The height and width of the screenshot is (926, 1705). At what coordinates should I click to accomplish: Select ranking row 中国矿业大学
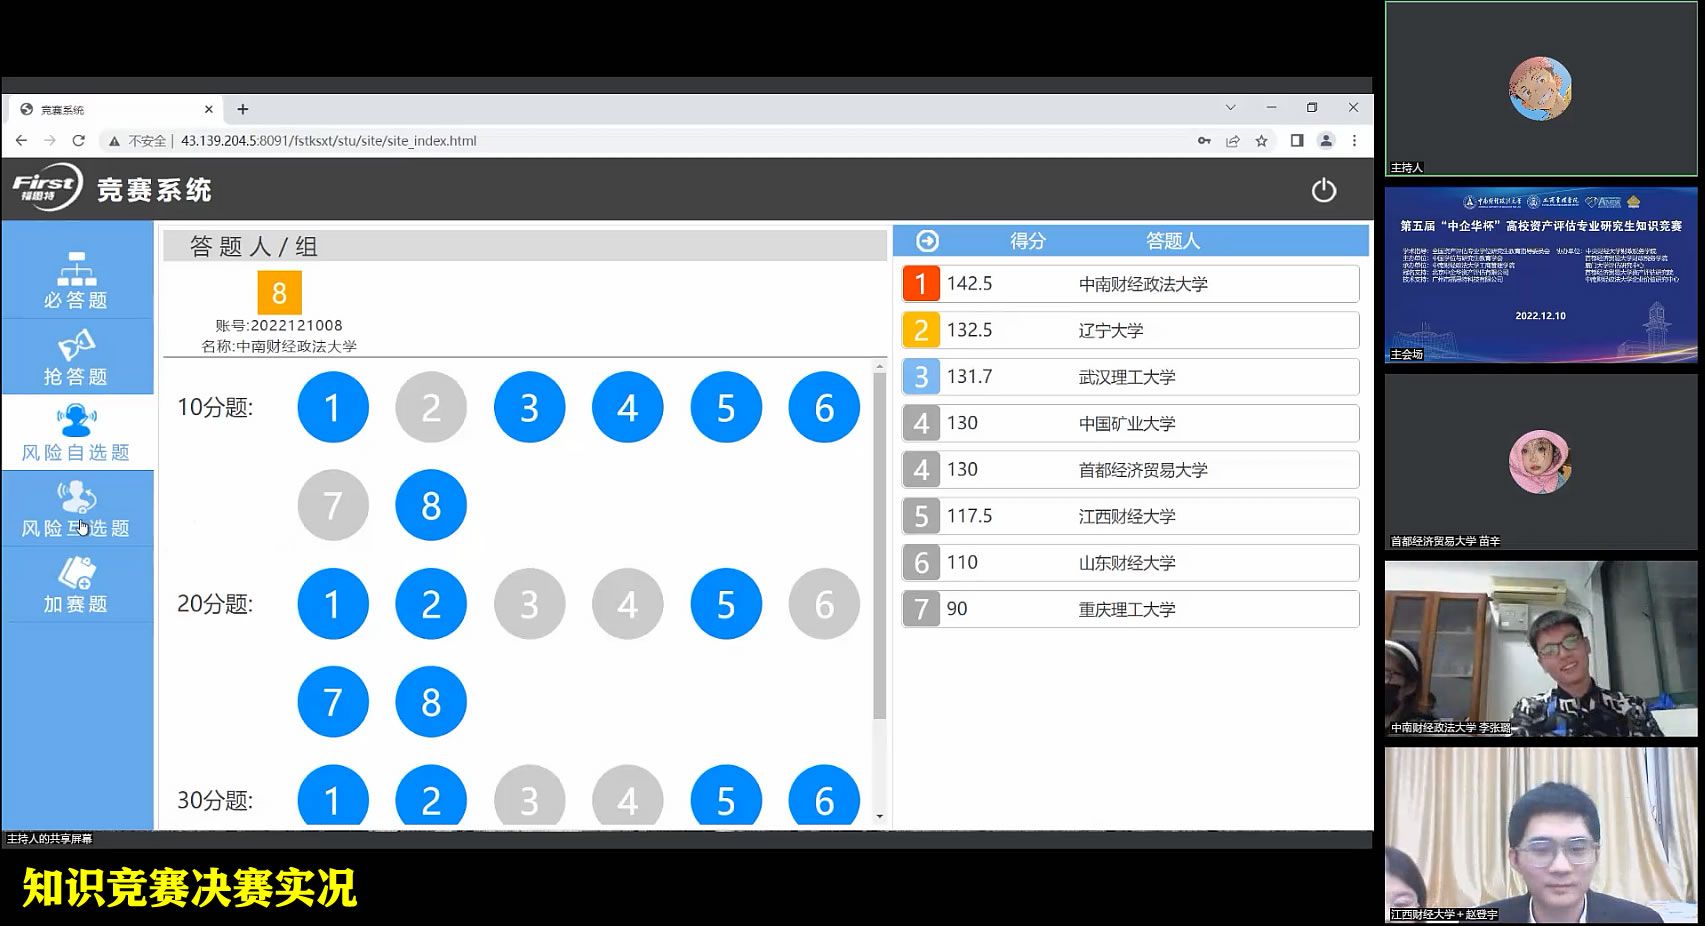point(1130,423)
